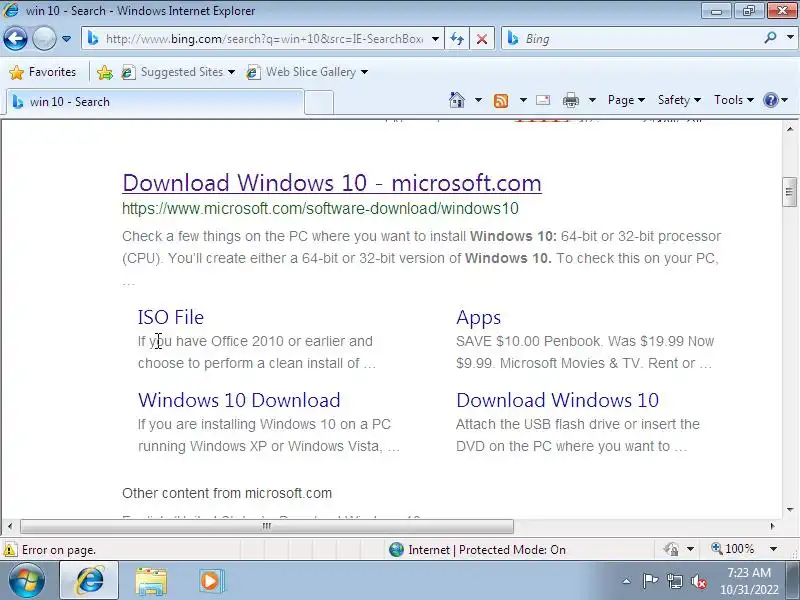Click the status bar privacy lock icon
Screen dimensions: 800x600
pyautogui.click(x=671, y=549)
